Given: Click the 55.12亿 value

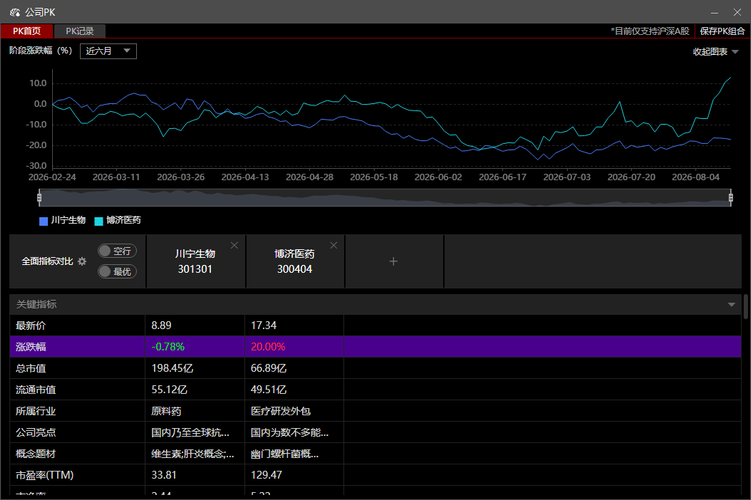Looking at the screenshot, I should click(x=169, y=390).
